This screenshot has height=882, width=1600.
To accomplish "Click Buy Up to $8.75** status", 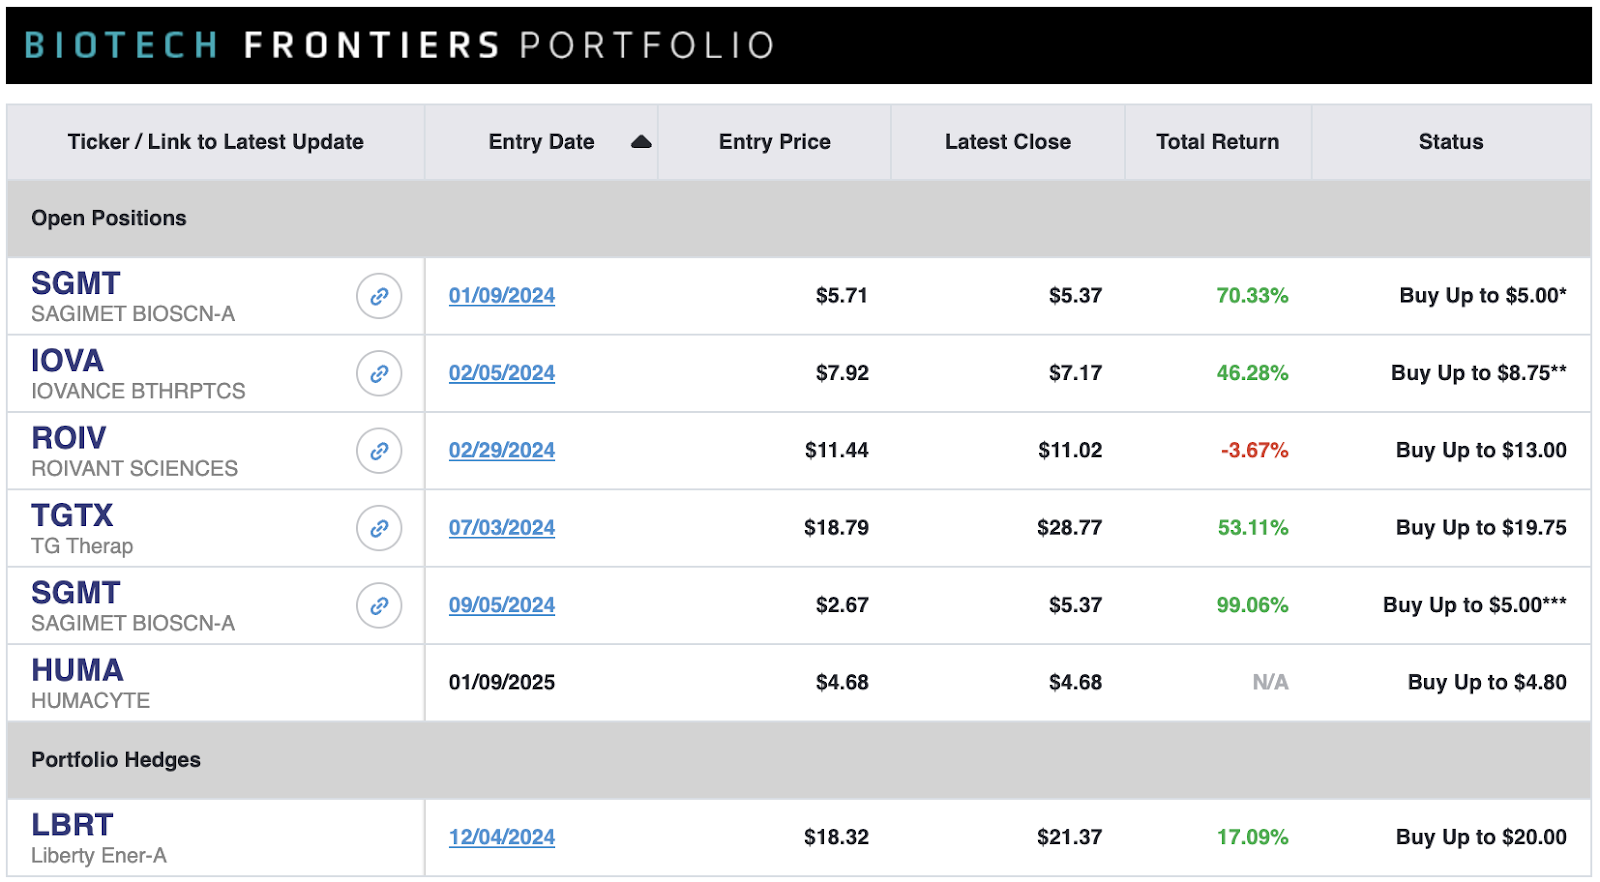I will pyautogui.click(x=1479, y=373).
